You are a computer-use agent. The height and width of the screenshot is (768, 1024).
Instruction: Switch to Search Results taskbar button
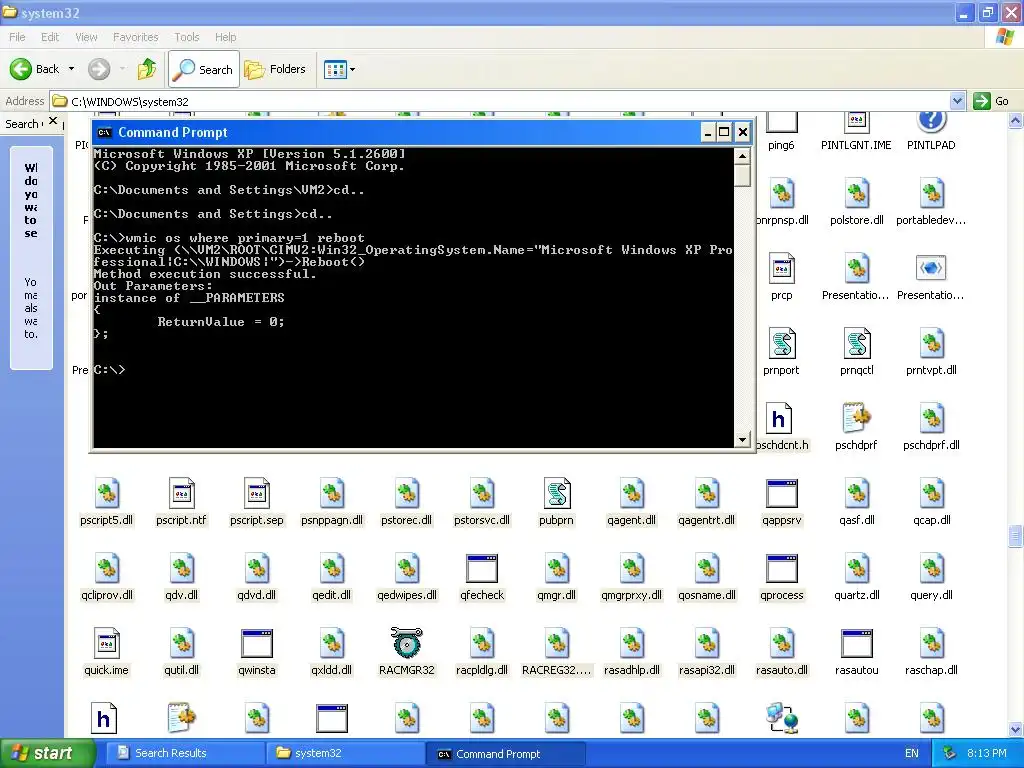click(x=185, y=754)
